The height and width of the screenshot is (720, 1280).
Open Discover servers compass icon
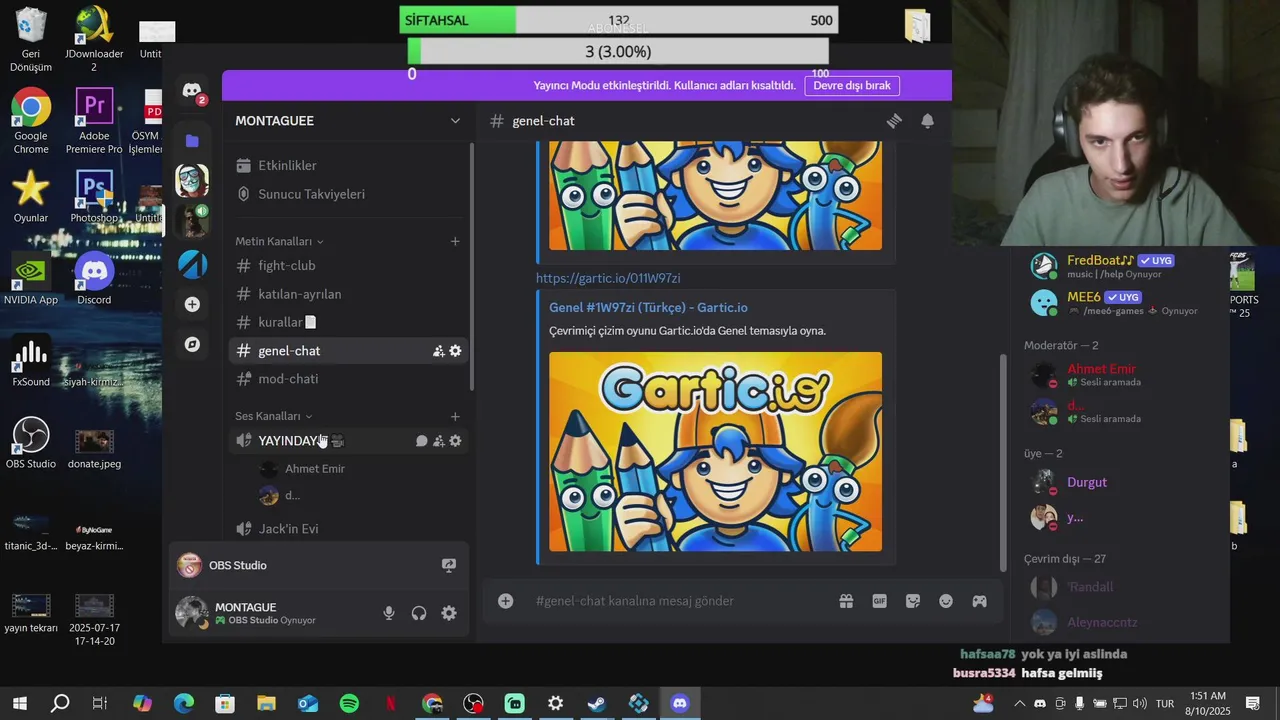click(x=192, y=344)
